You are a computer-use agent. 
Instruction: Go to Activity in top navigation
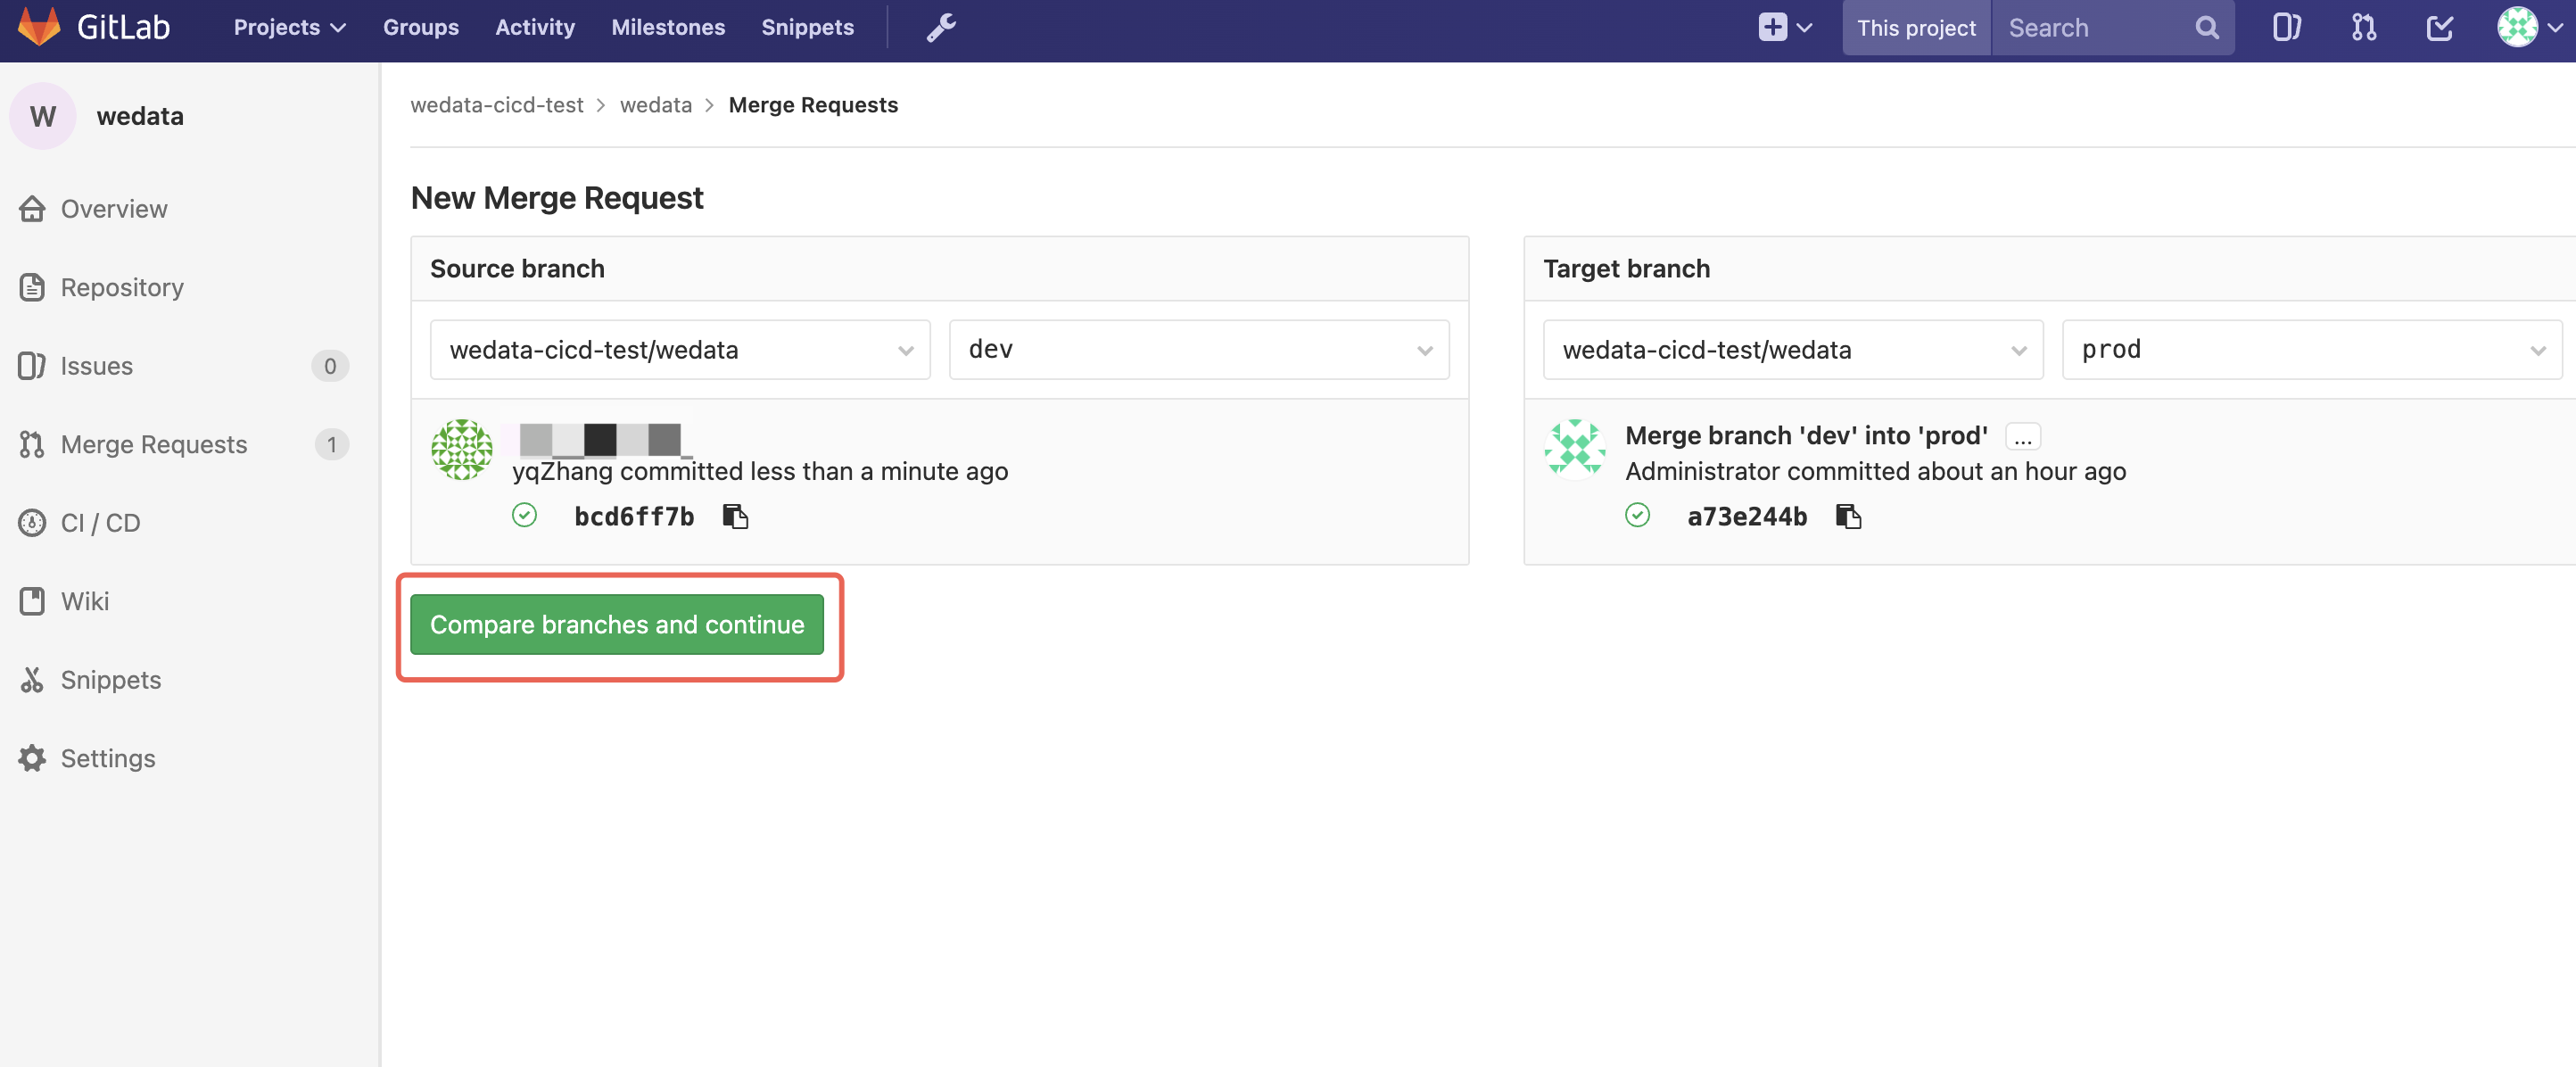(534, 28)
